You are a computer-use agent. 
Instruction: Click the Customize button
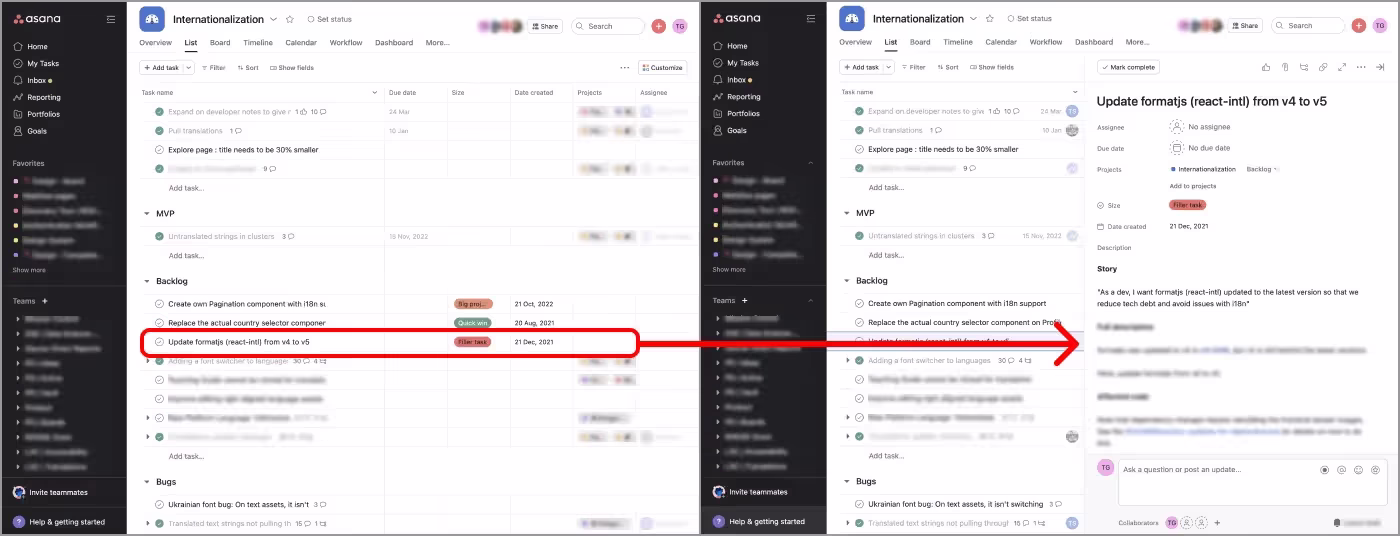coord(662,68)
